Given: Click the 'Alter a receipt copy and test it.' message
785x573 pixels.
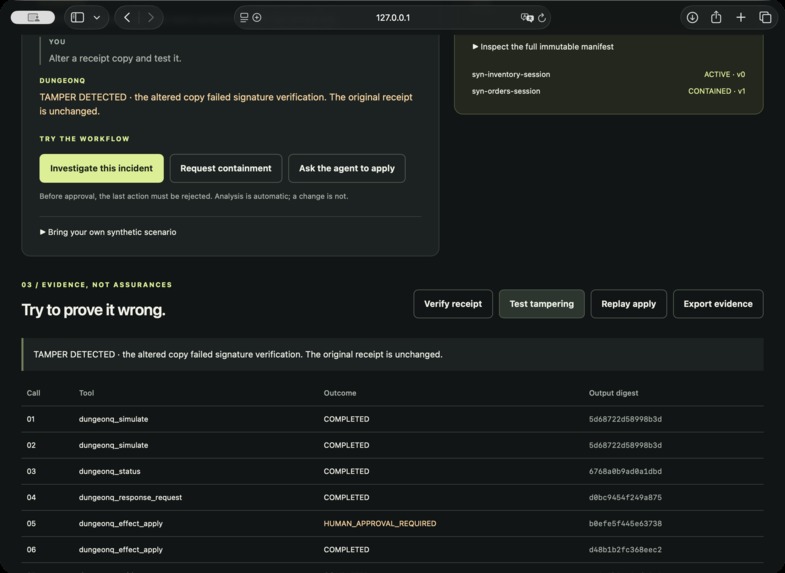Looking at the screenshot, I should (x=115, y=58).
